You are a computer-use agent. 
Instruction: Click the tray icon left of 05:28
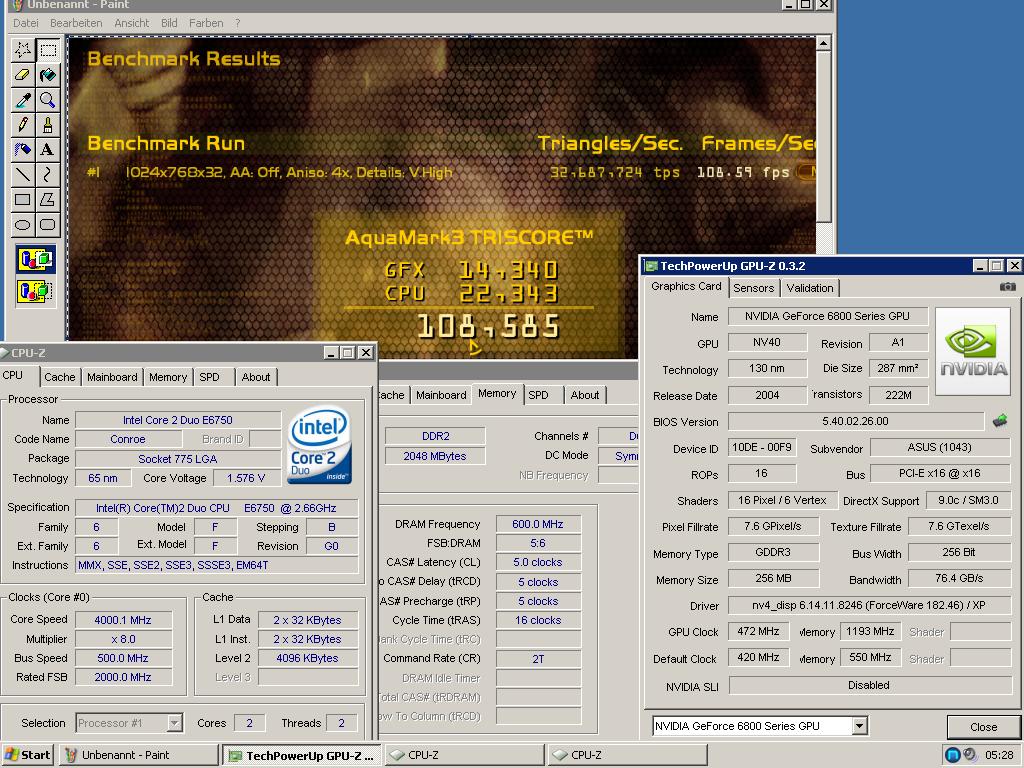[970, 755]
